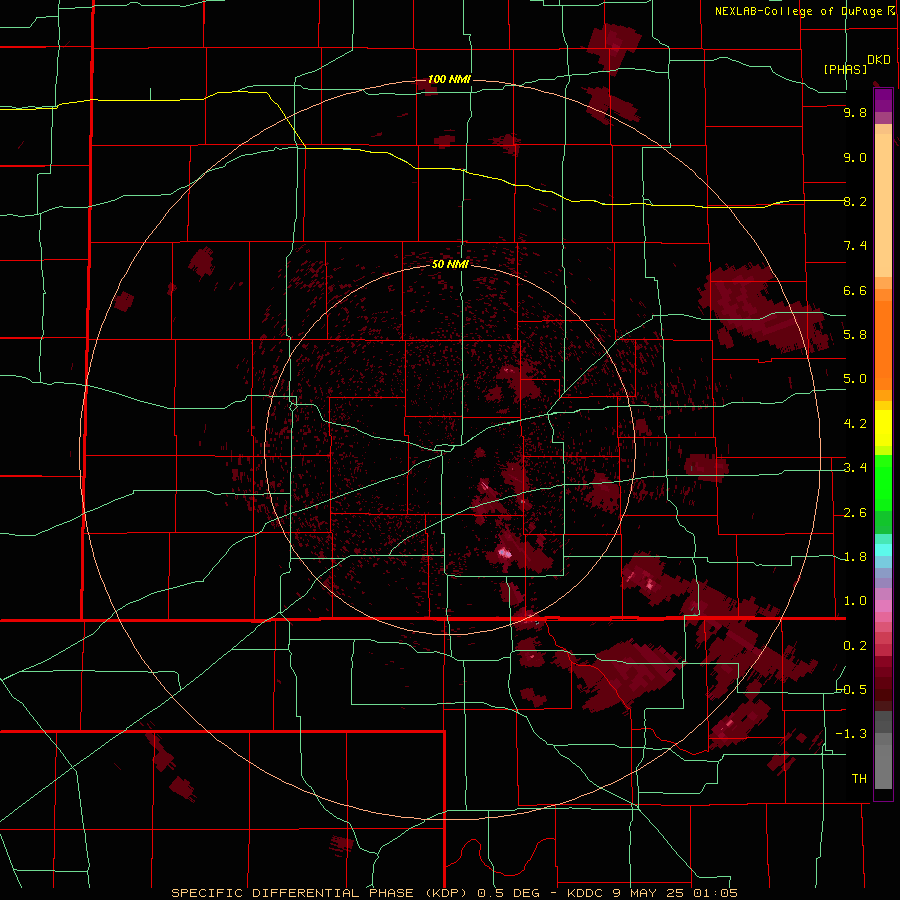This screenshot has height=900, width=900.
Task: Click the 100 NMI range ring label
Action: [x=449, y=79]
